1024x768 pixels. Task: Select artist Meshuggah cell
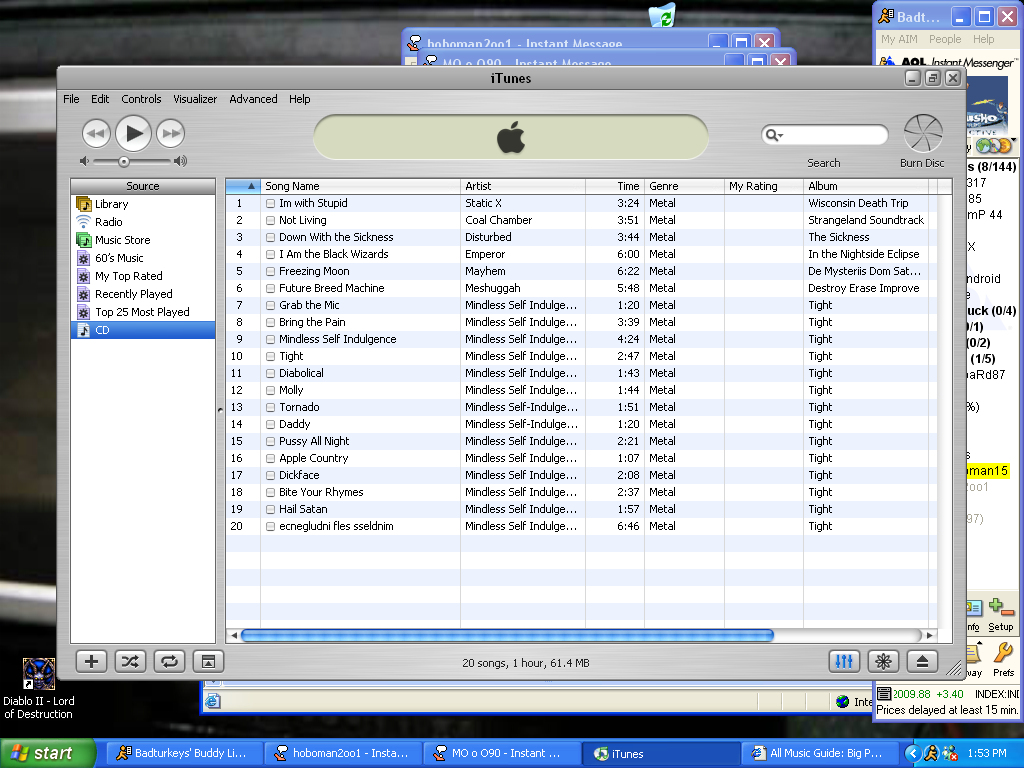click(493, 289)
